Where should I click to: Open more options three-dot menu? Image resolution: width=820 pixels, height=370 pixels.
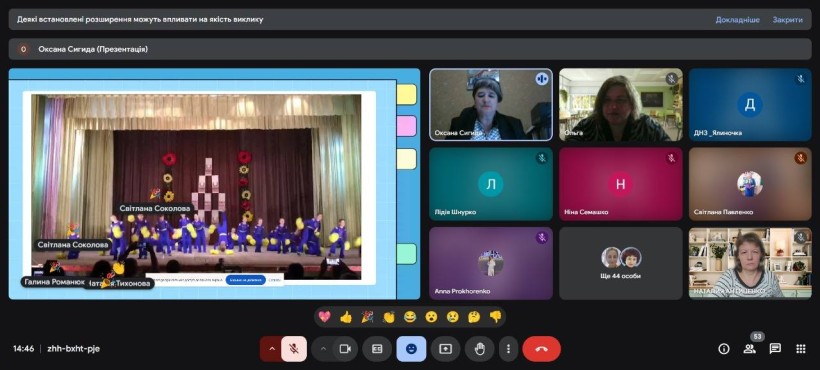coord(508,349)
